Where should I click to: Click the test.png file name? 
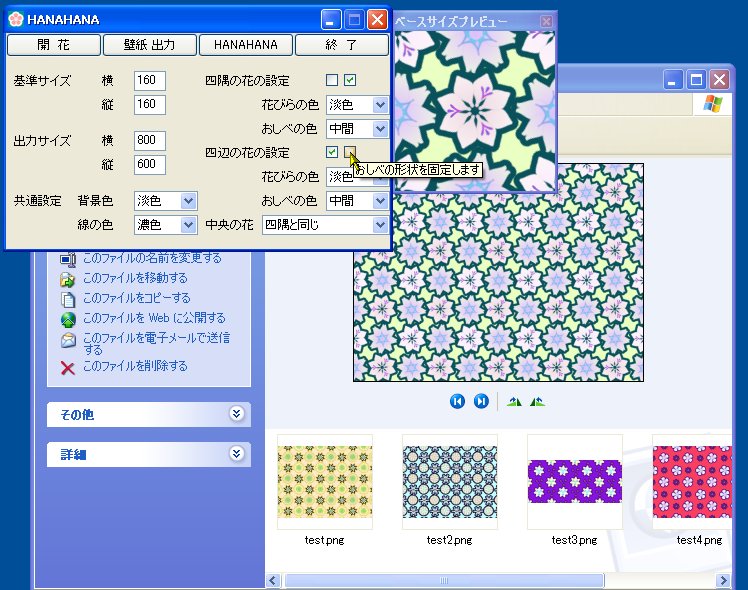click(x=324, y=540)
